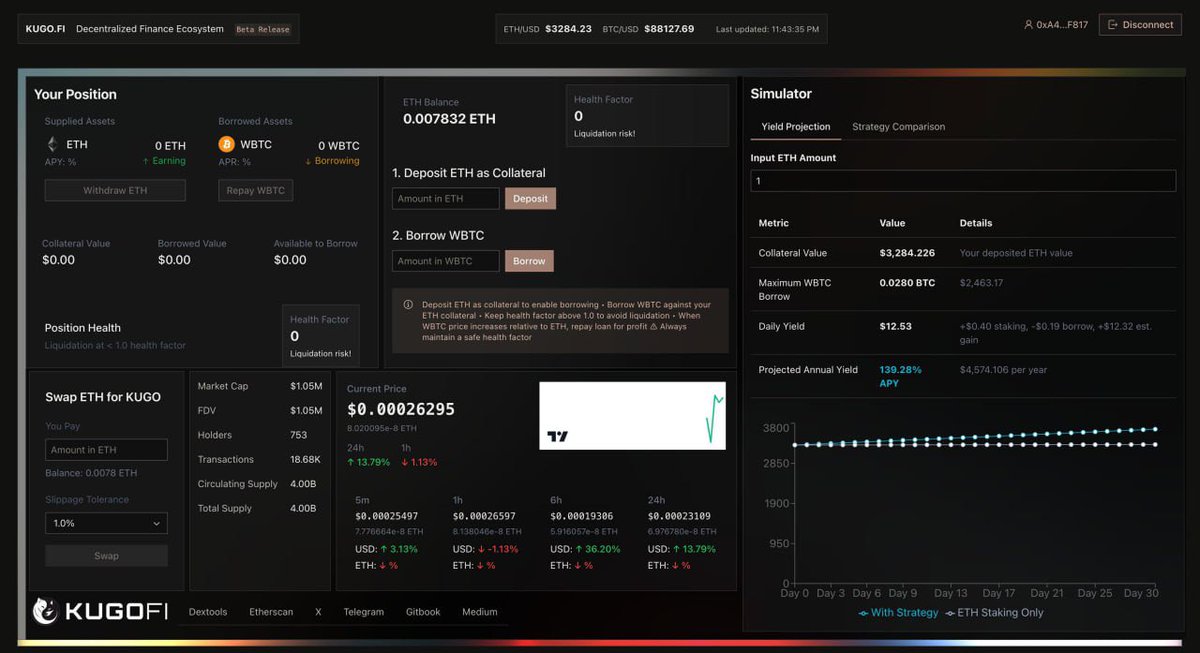Click the info icon in the instructions box

[x=408, y=305]
